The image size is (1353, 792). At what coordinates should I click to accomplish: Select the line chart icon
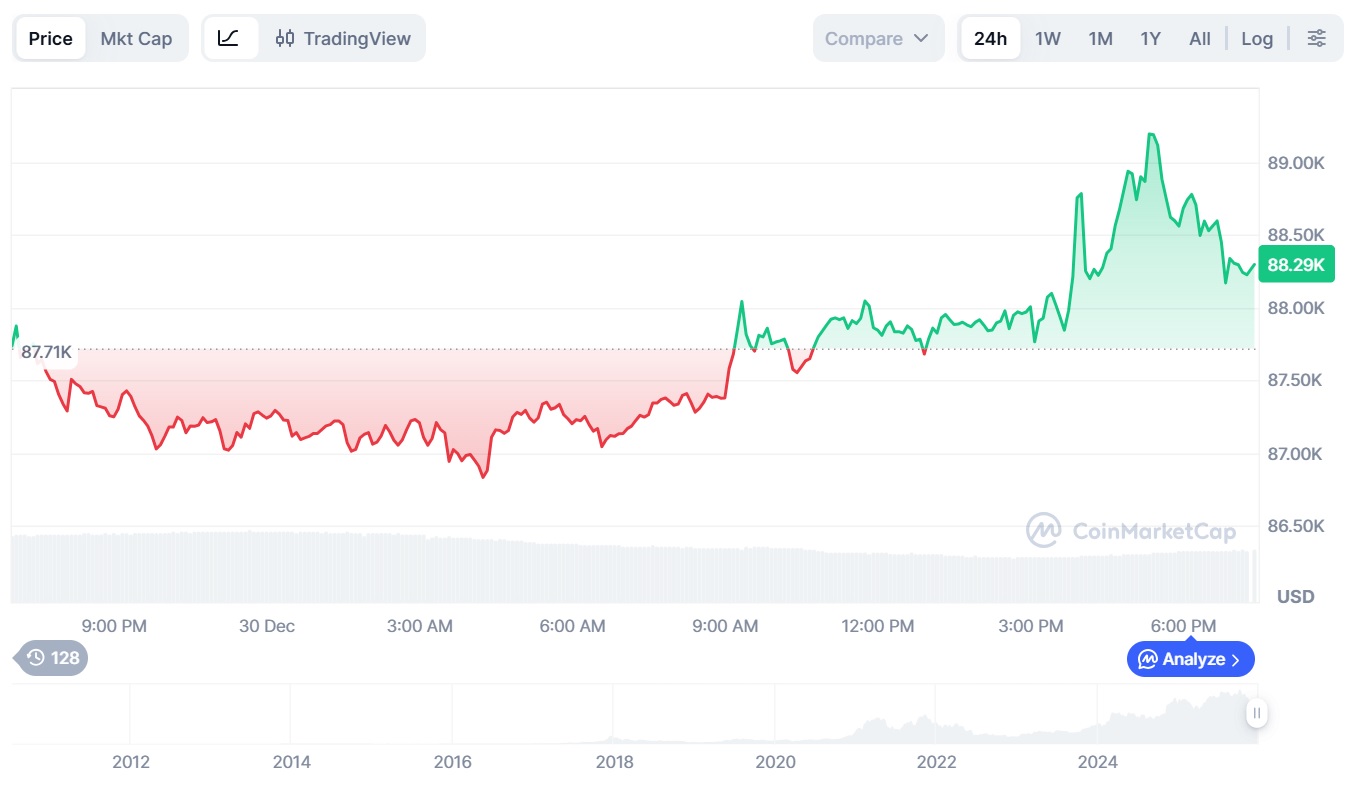(229, 39)
